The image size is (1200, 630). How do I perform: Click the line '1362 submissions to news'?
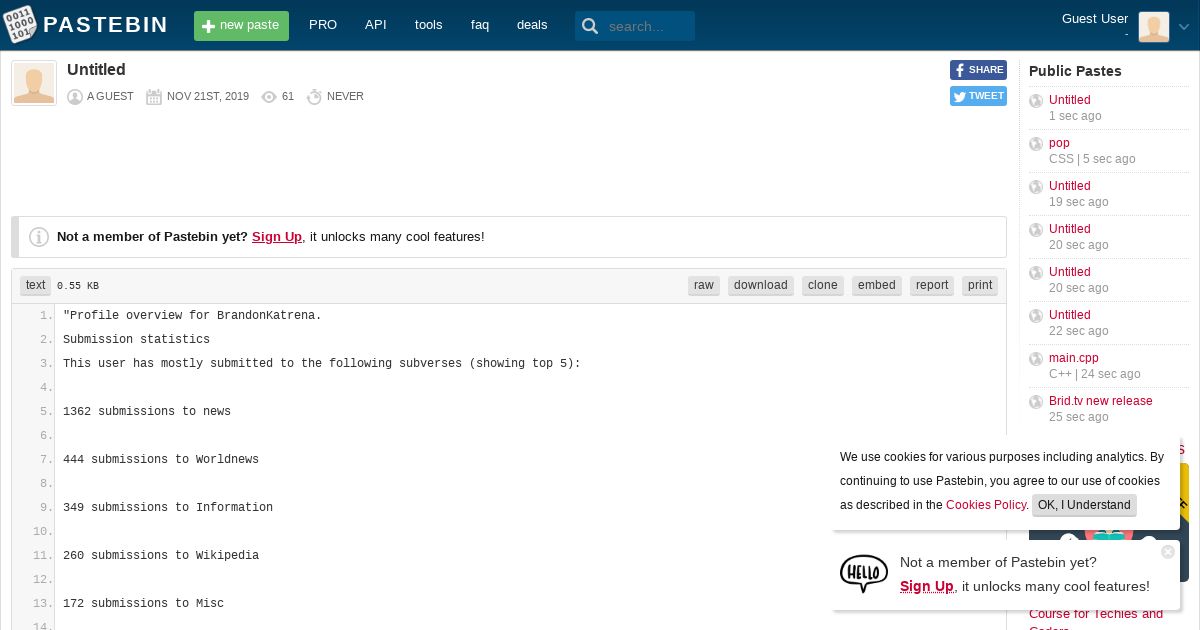click(147, 412)
